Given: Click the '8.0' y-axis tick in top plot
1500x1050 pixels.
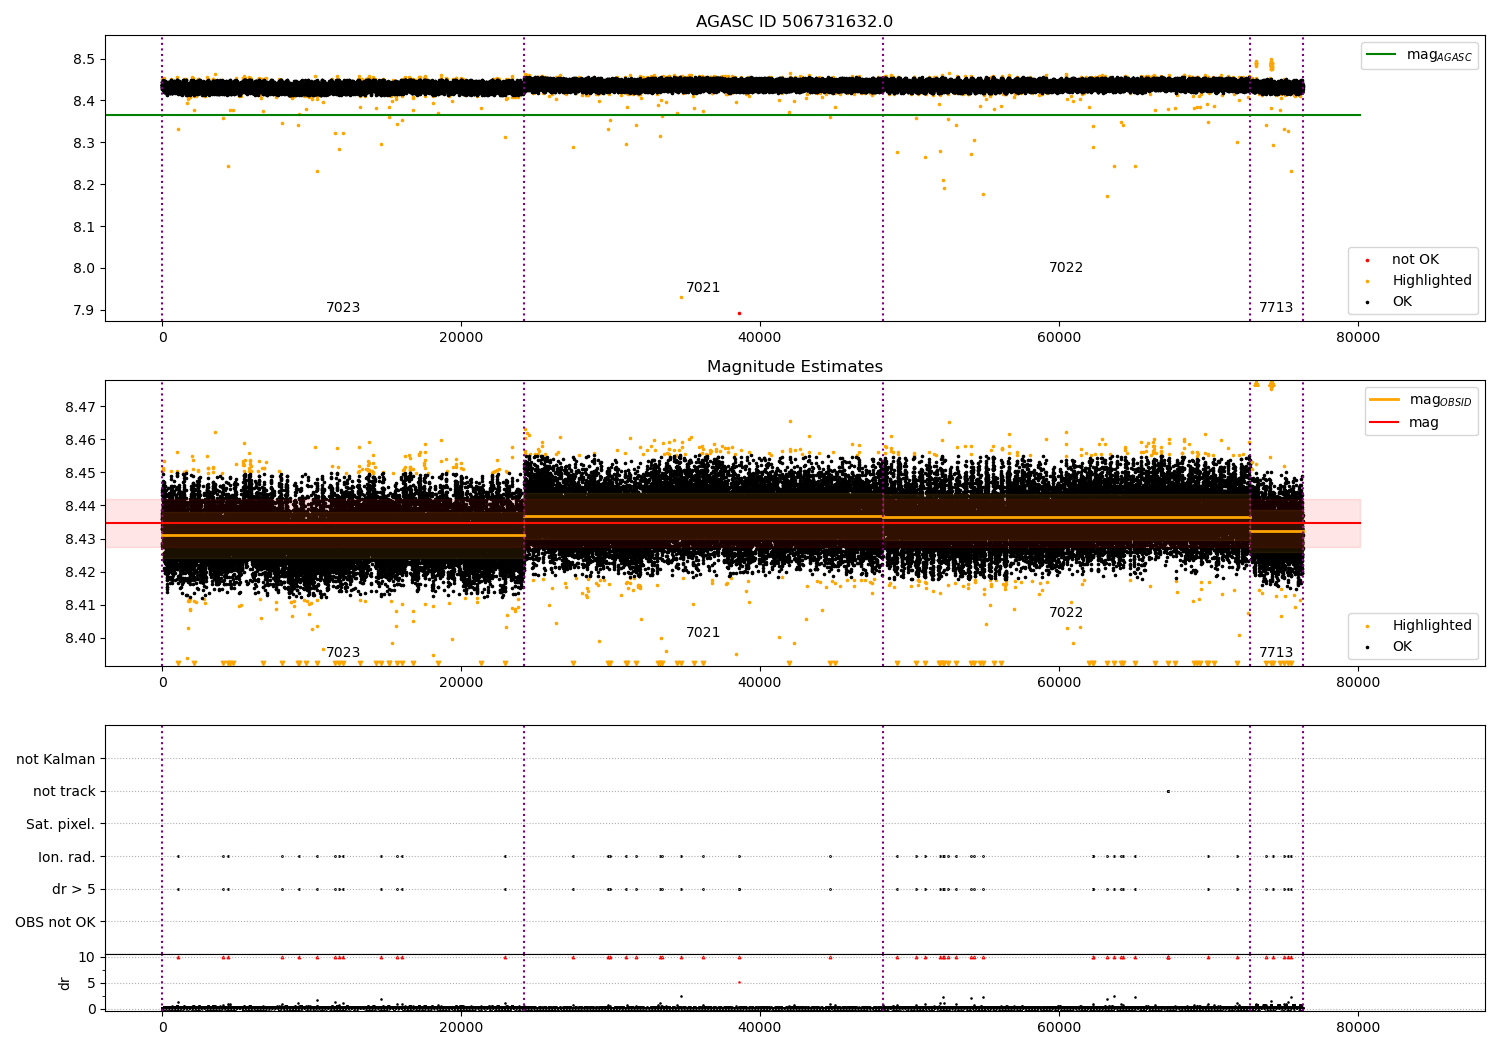Looking at the screenshot, I should coord(84,268).
